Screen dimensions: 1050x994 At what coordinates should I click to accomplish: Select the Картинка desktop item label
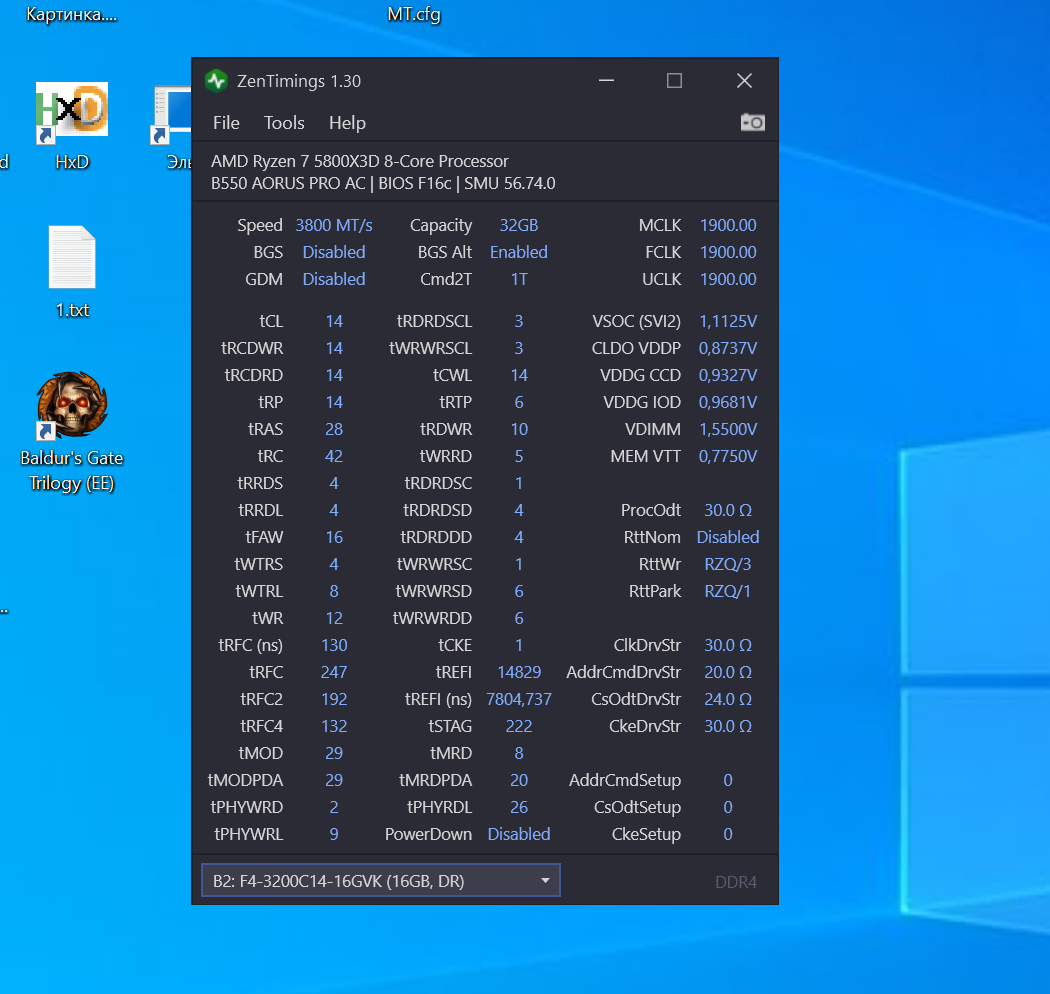pyautogui.click(x=72, y=14)
